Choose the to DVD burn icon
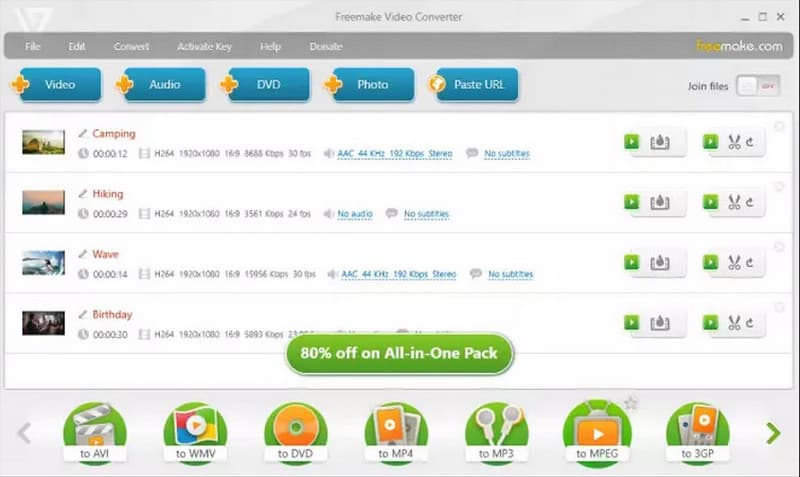This screenshot has width=800, height=477. click(x=296, y=432)
